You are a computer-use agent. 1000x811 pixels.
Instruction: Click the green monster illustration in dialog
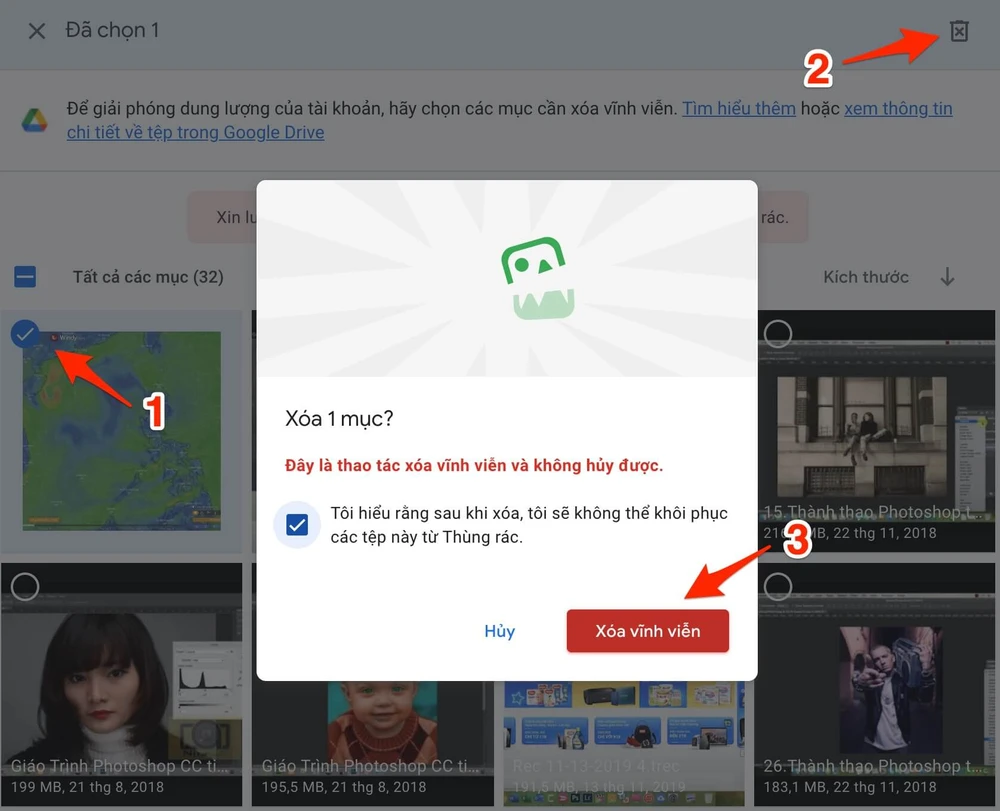[537, 279]
